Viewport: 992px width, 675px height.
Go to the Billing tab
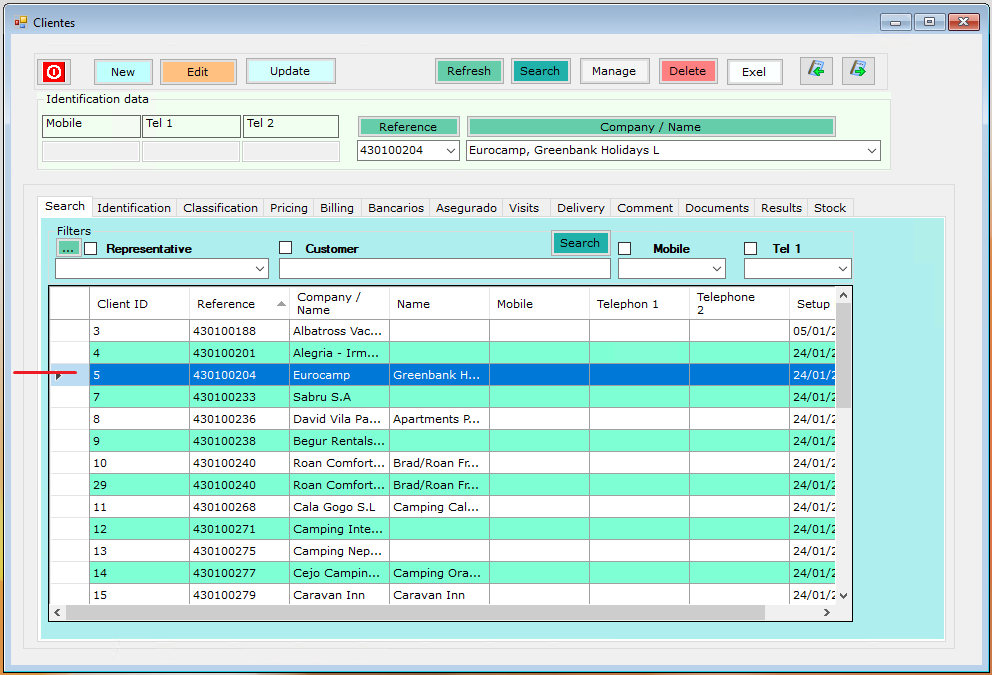click(337, 208)
